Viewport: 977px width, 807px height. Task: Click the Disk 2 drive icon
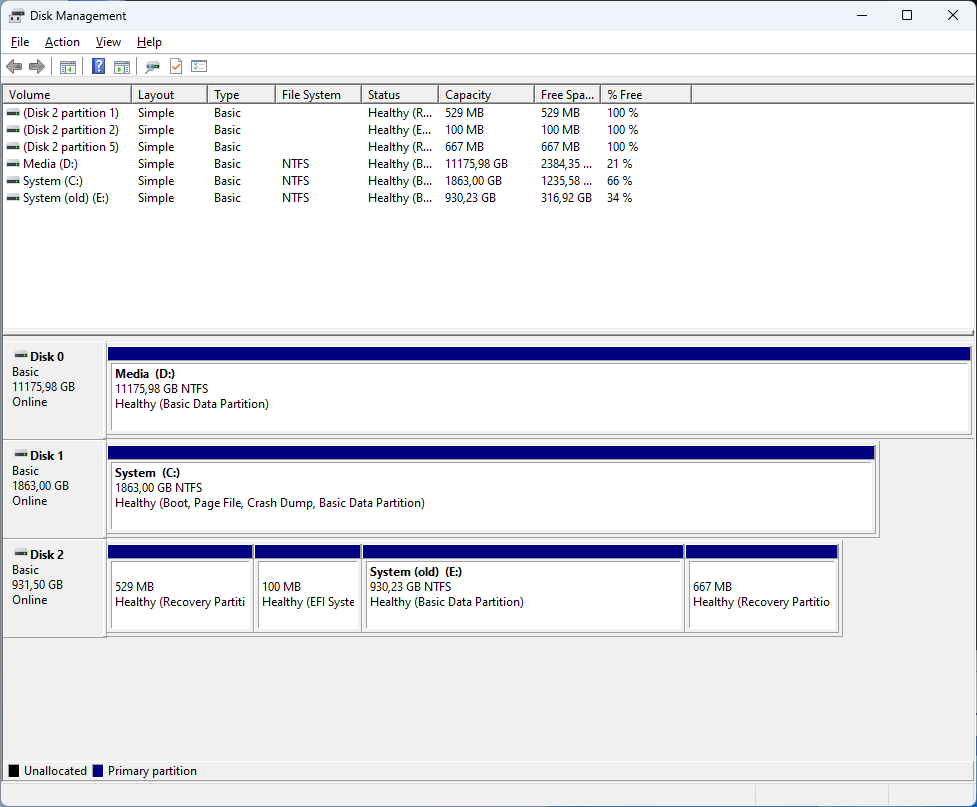click(21, 554)
